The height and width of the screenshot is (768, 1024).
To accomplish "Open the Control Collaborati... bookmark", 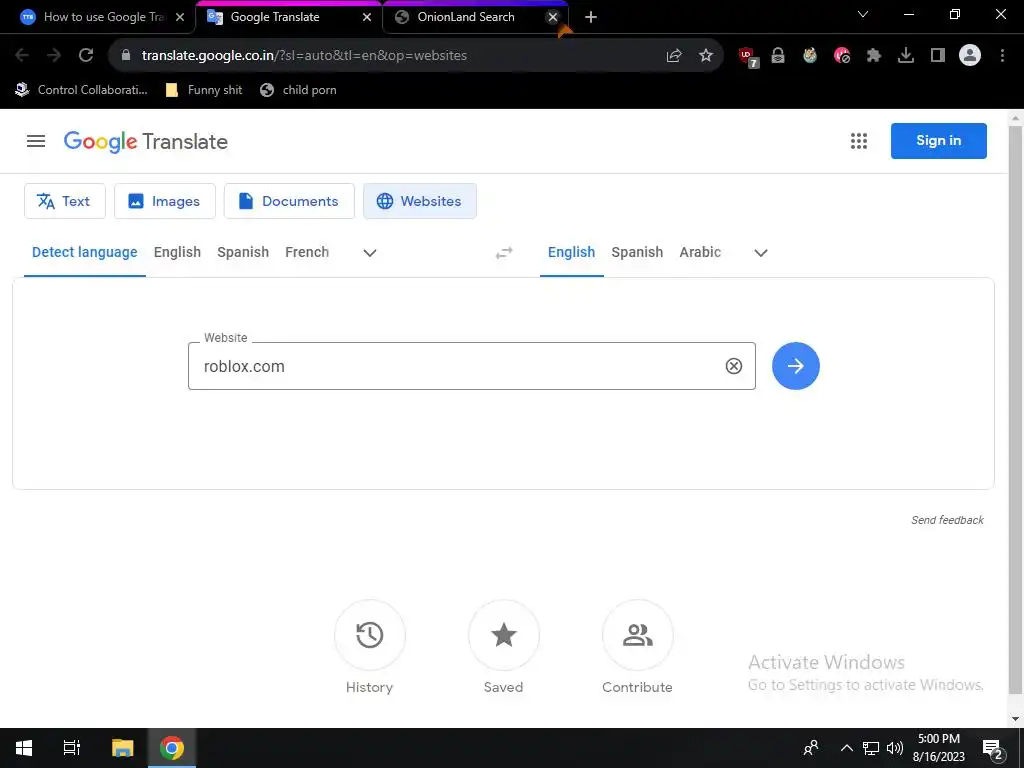I will [82, 90].
